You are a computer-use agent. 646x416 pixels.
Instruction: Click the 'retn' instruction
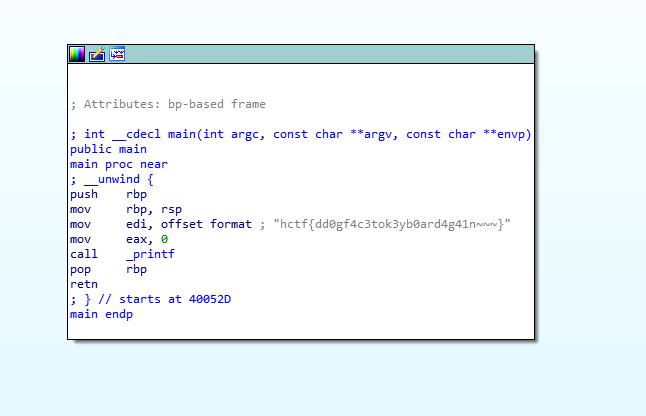[x=84, y=284]
